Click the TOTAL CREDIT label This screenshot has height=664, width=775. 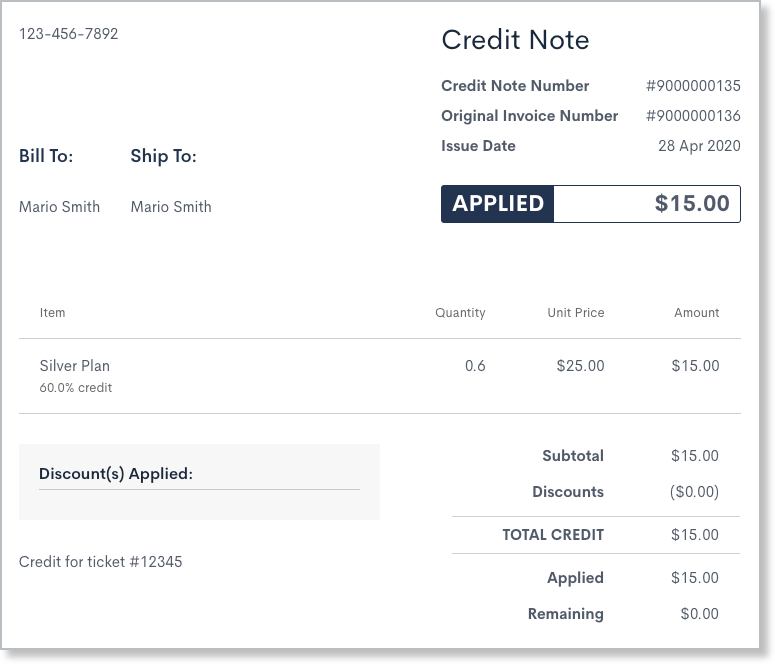point(553,535)
